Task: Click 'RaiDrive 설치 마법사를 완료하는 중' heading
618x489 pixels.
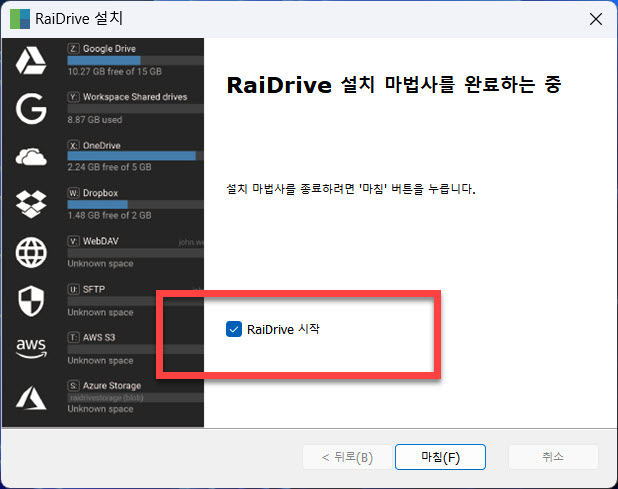Action: (x=394, y=85)
